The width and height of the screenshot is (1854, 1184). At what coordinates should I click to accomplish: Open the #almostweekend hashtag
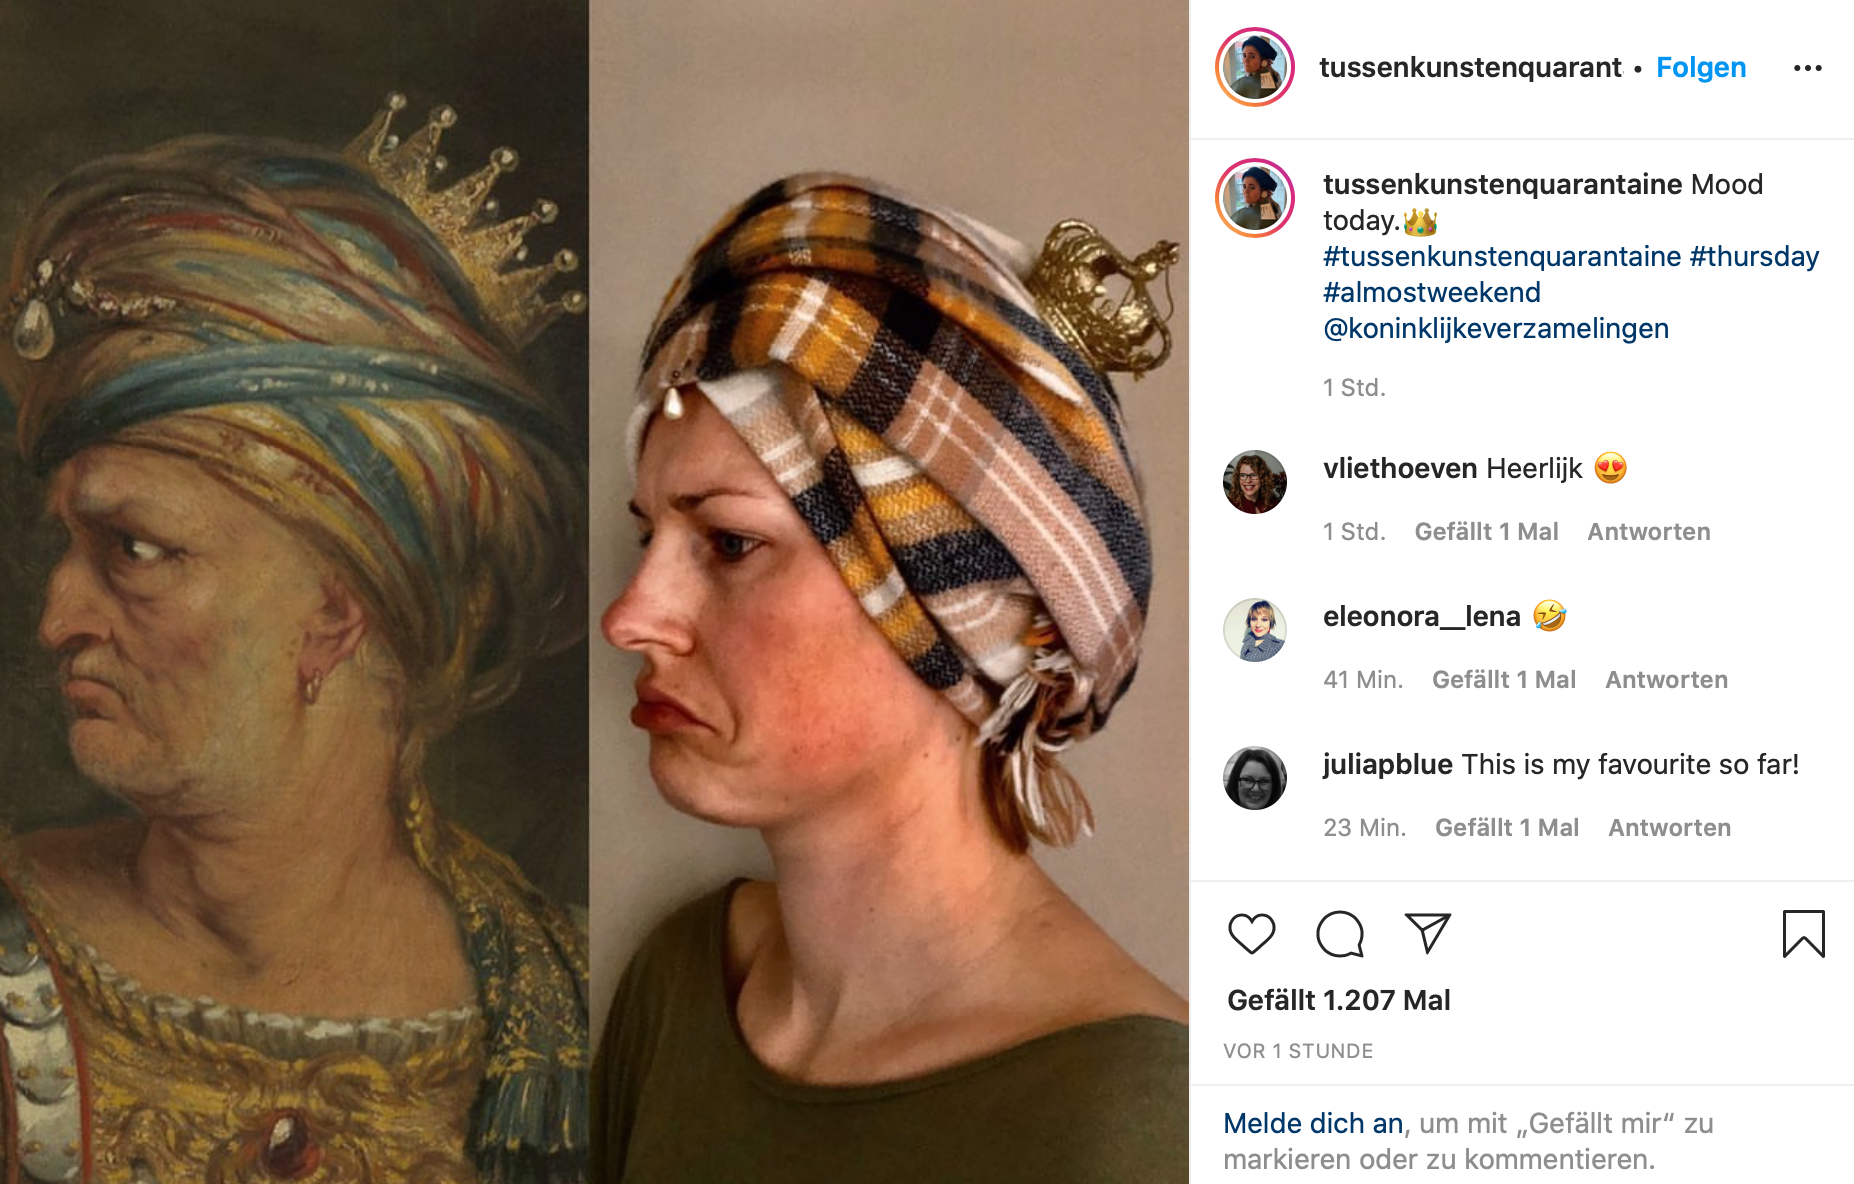click(x=1432, y=292)
